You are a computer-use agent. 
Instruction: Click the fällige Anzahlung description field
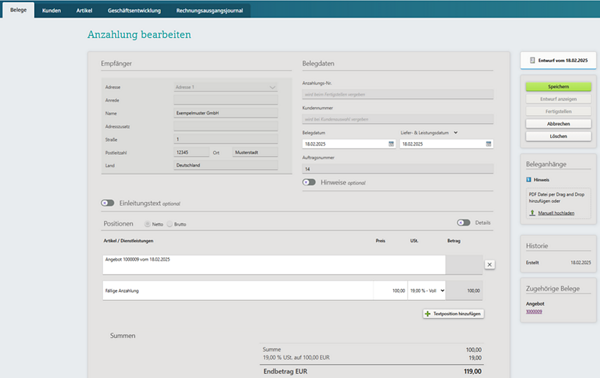pos(238,291)
